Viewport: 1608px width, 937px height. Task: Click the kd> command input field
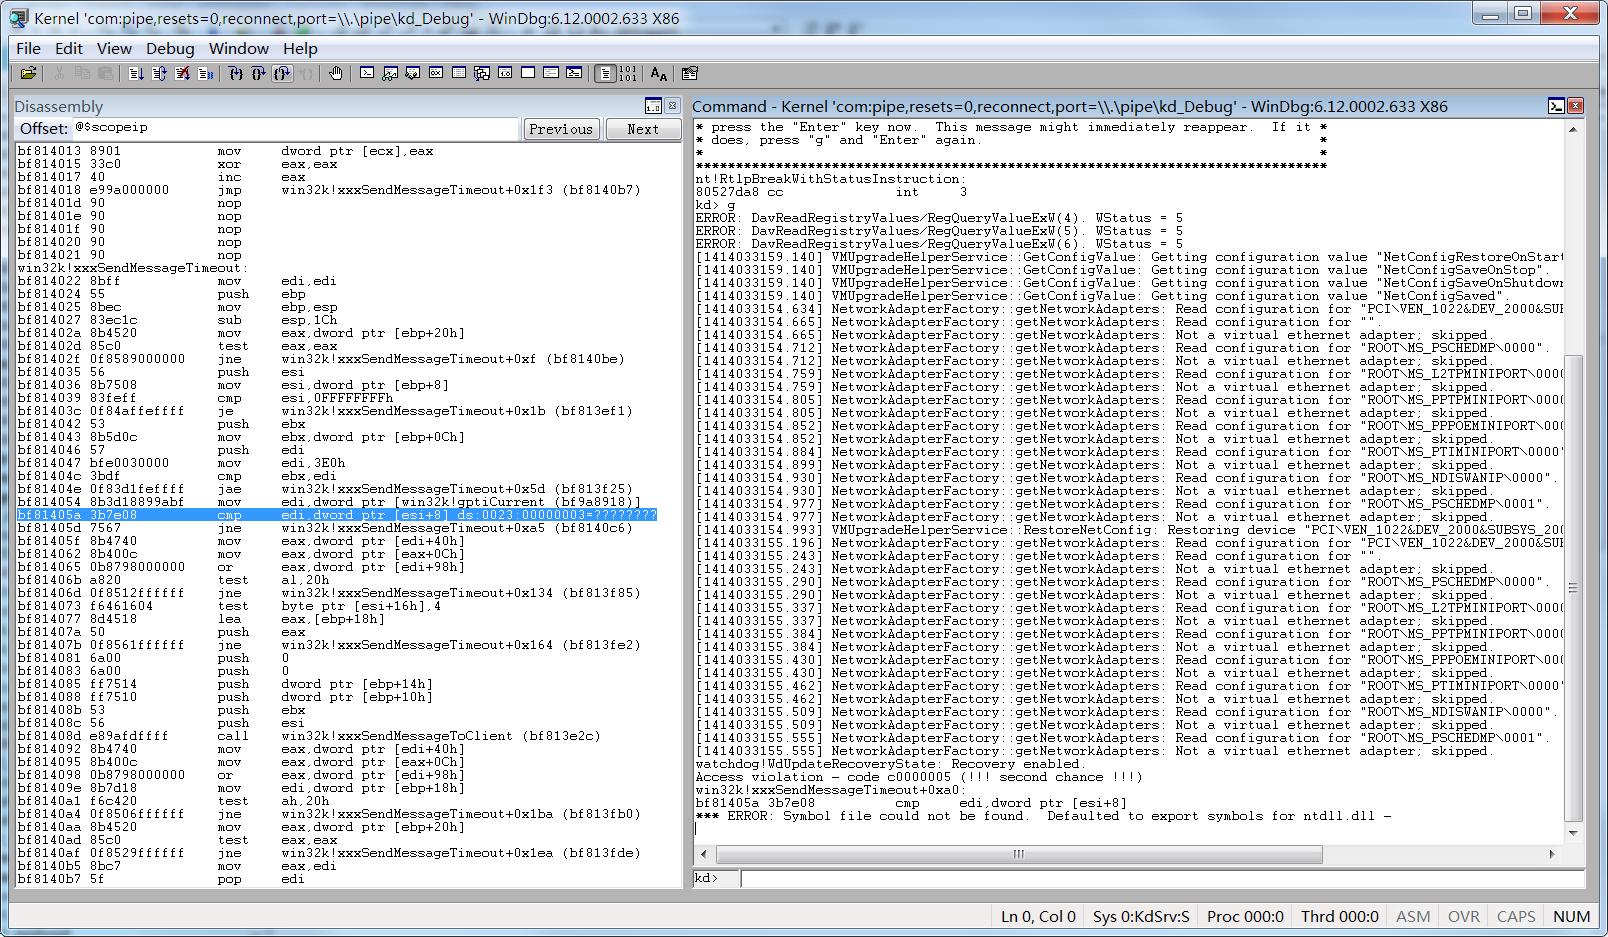(1162, 878)
